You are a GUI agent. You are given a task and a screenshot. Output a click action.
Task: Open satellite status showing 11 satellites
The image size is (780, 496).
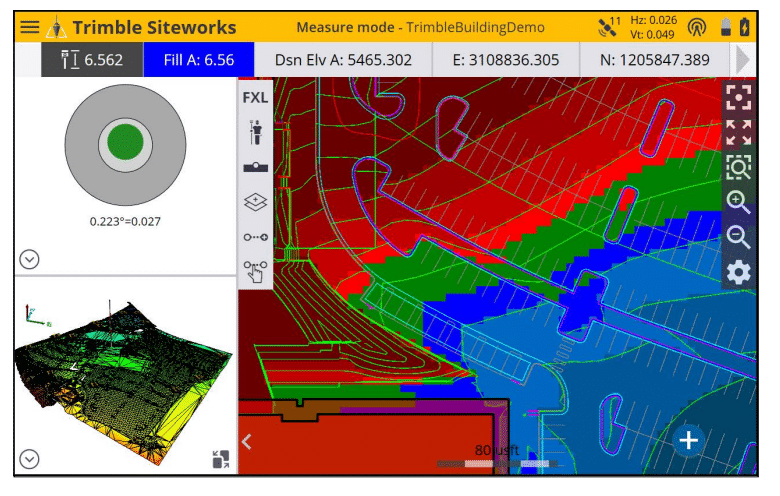pos(609,27)
